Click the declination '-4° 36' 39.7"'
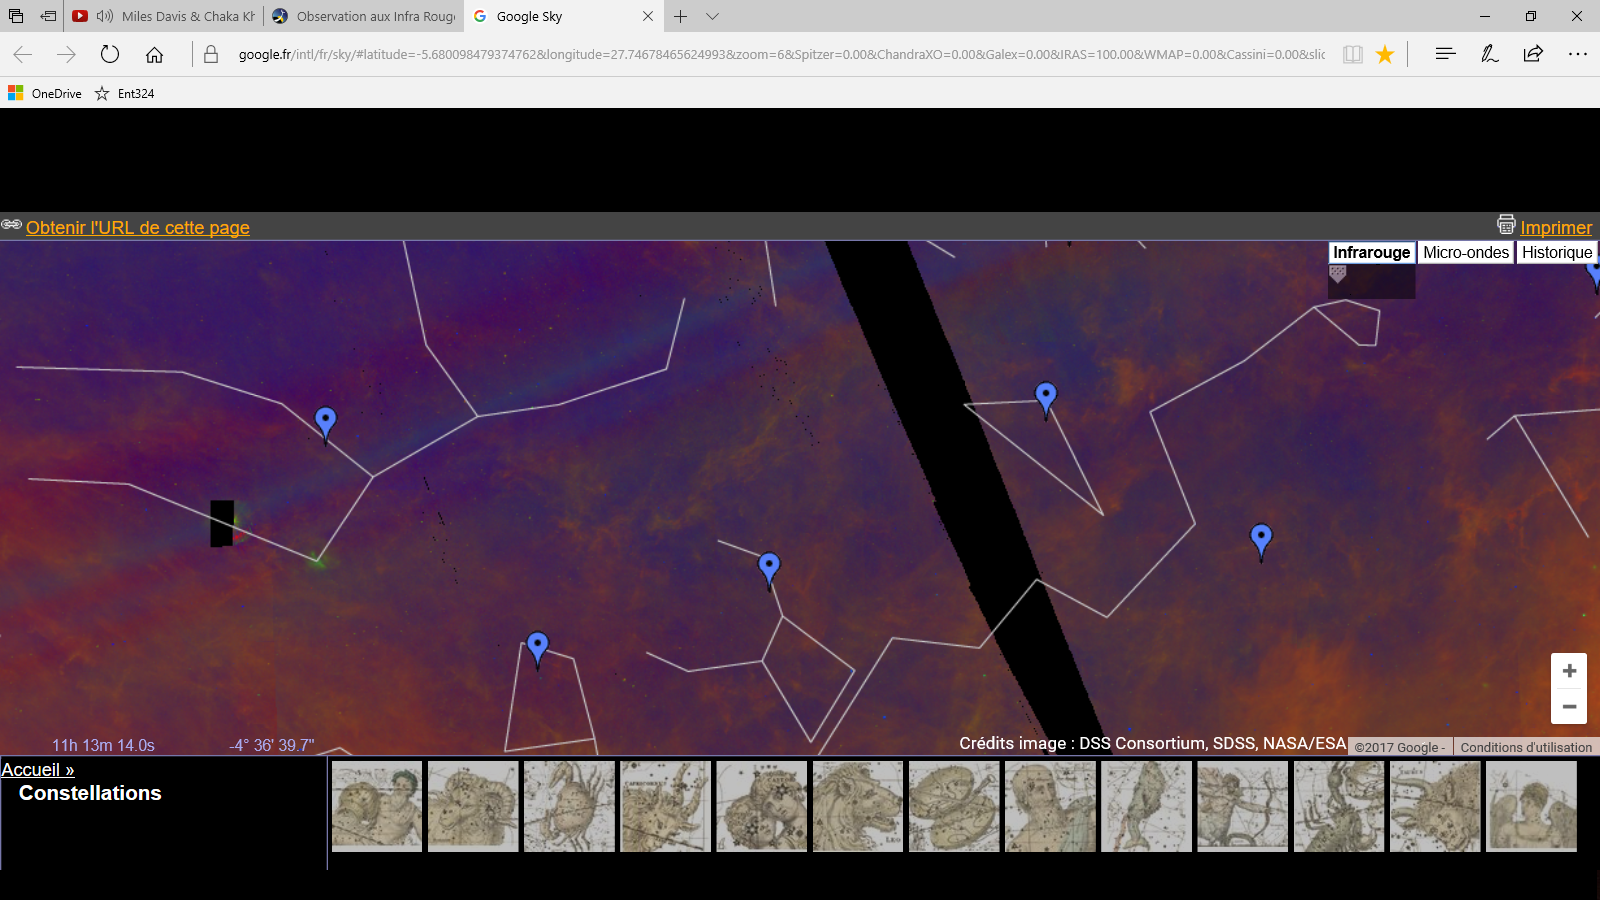 272,746
